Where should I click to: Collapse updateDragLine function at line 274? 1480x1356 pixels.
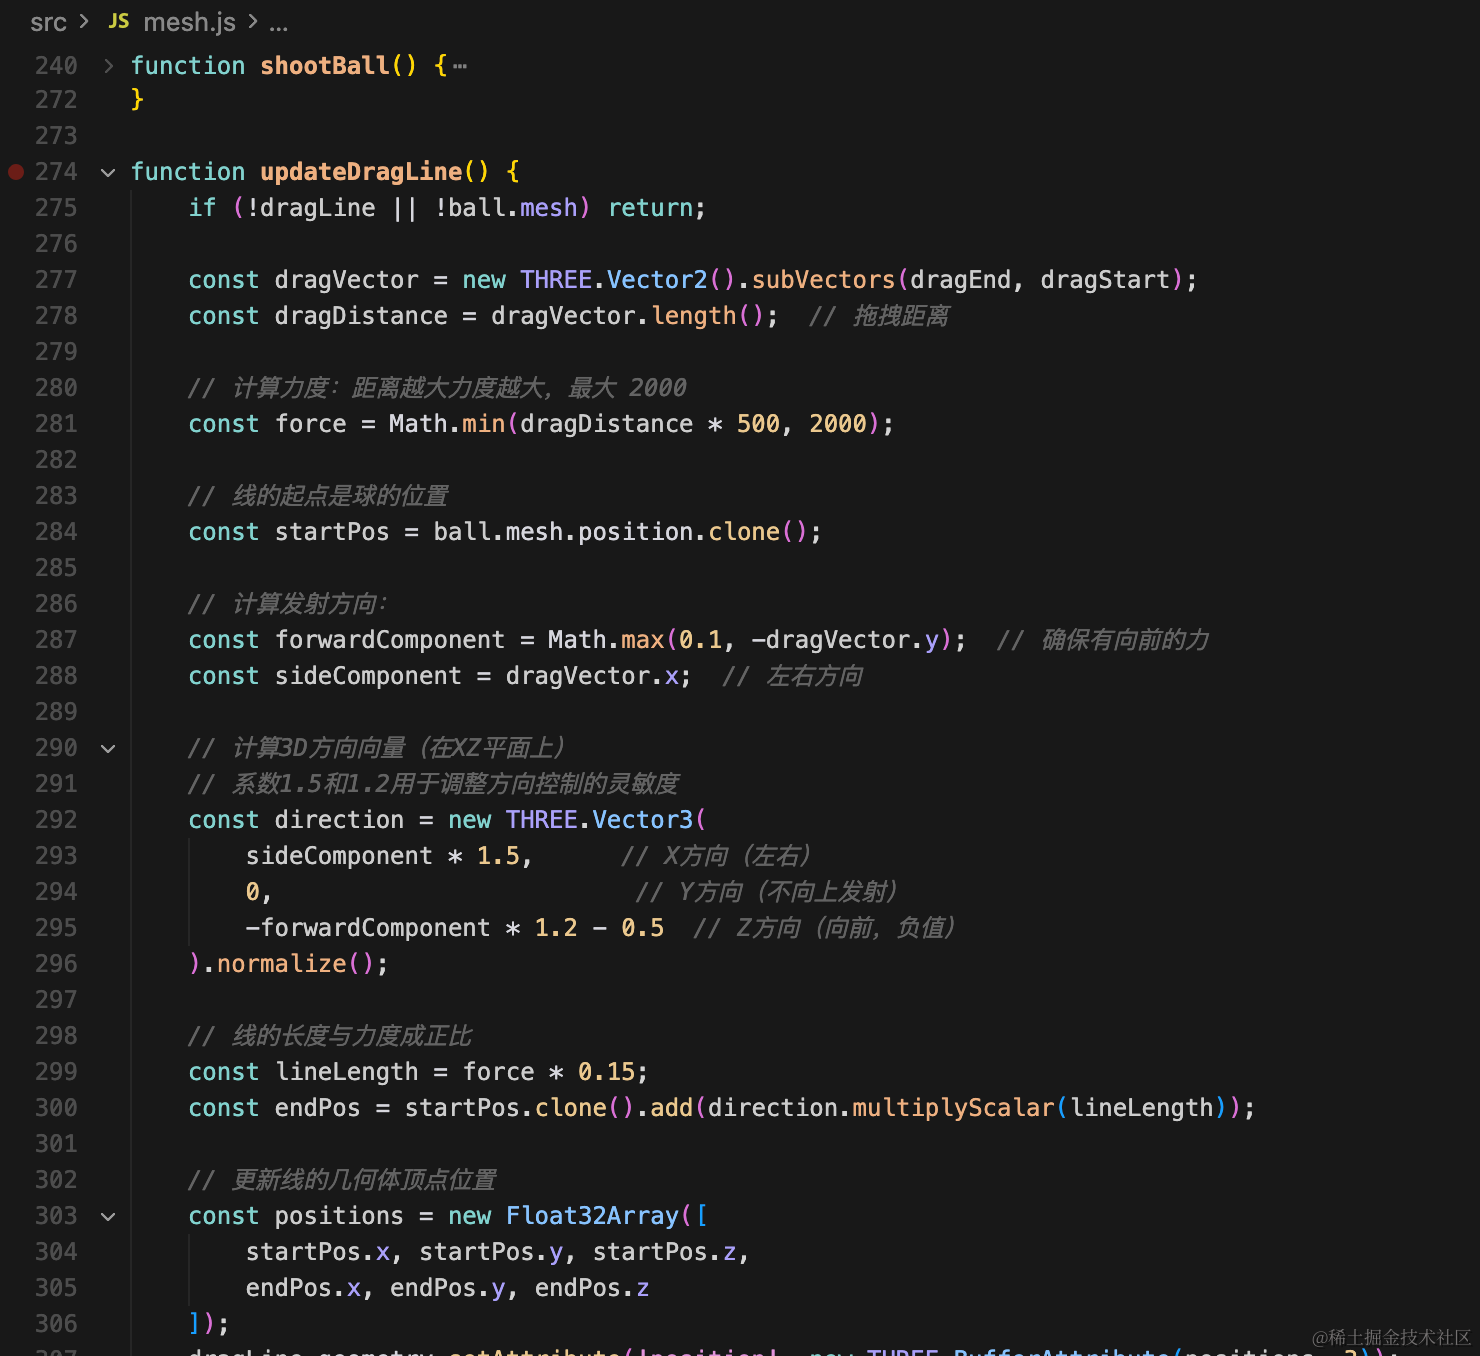click(108, 172)
